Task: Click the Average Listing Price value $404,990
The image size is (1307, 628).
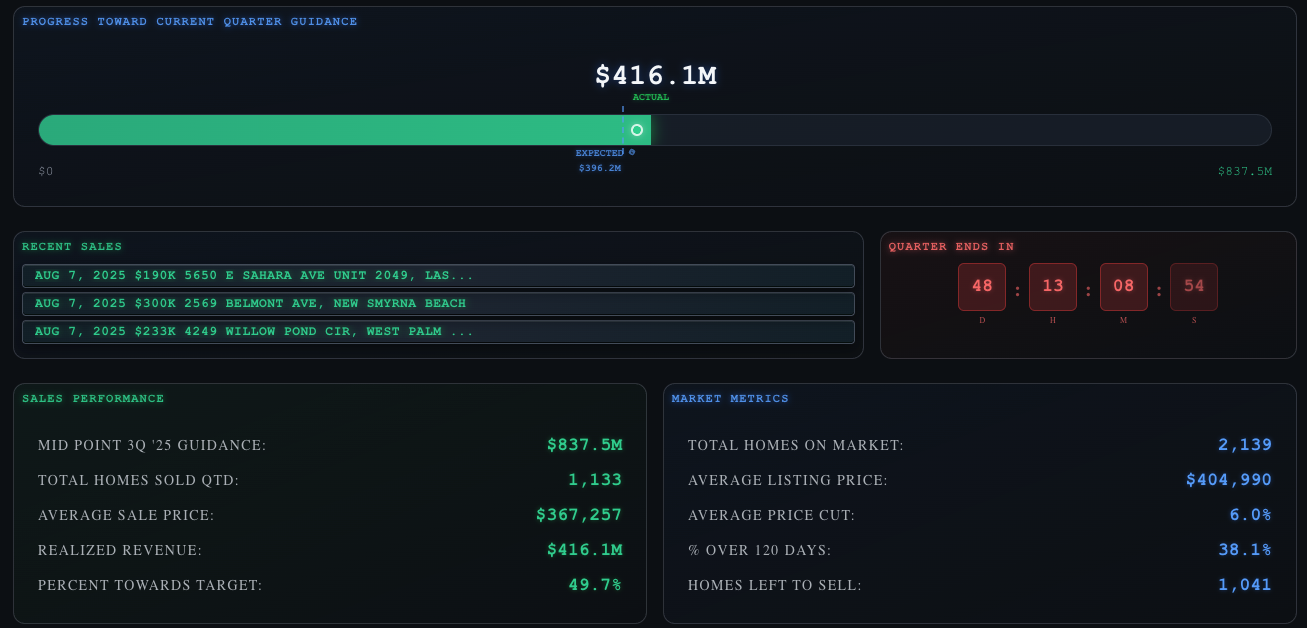Action: pos(1229,480)
